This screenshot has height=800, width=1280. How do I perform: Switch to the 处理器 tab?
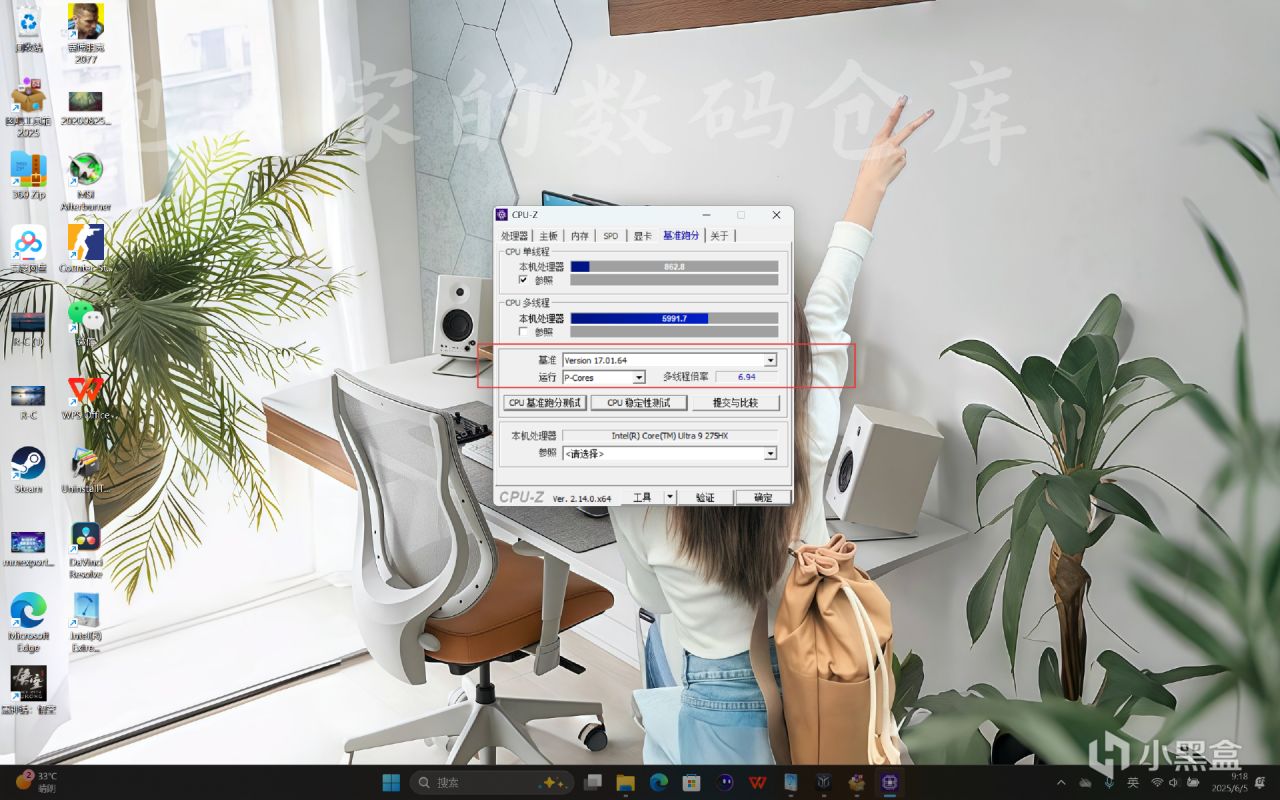[x=514, y=236]
